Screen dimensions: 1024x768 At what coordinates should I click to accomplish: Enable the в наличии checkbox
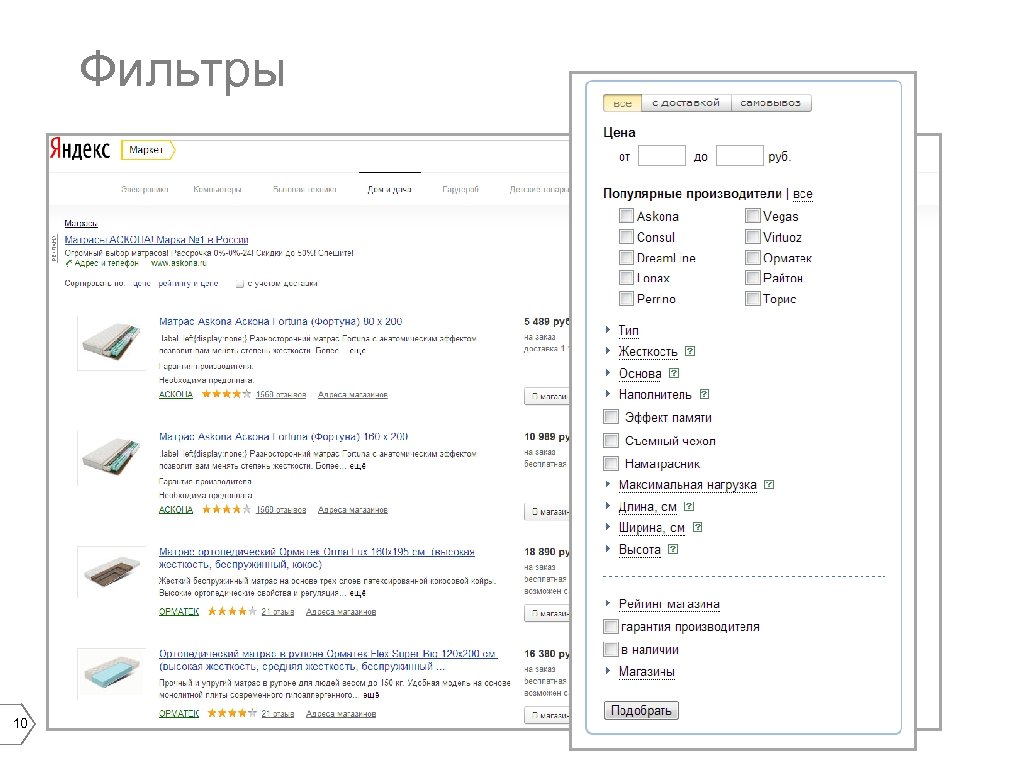[611, 649]
